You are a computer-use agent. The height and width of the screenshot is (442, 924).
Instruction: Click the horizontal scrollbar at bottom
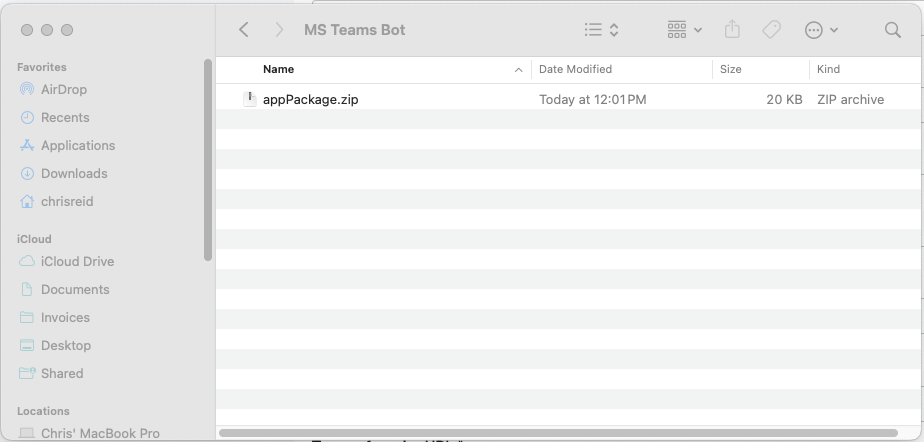tap(558, 433)
